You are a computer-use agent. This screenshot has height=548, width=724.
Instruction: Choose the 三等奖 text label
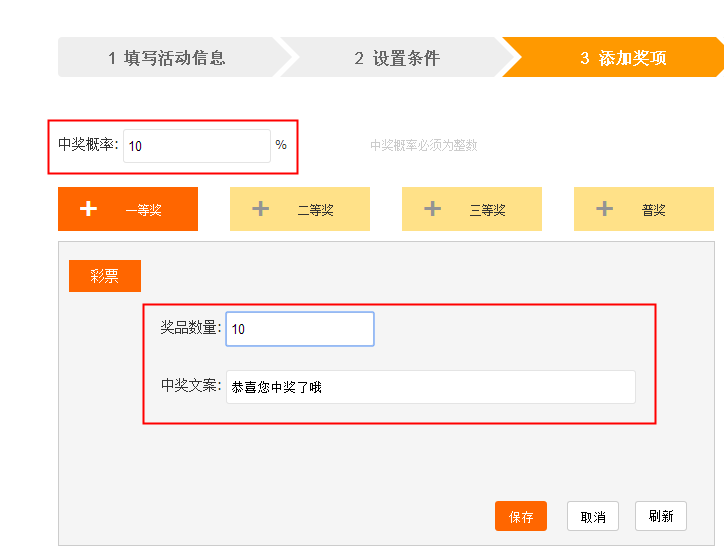coord(487,210)
